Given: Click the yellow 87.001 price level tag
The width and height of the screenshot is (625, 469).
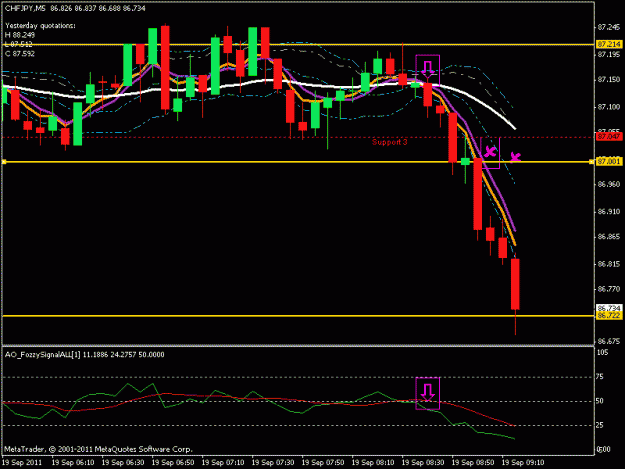Looking at the screenshot, I should click(x=609, y=161).
